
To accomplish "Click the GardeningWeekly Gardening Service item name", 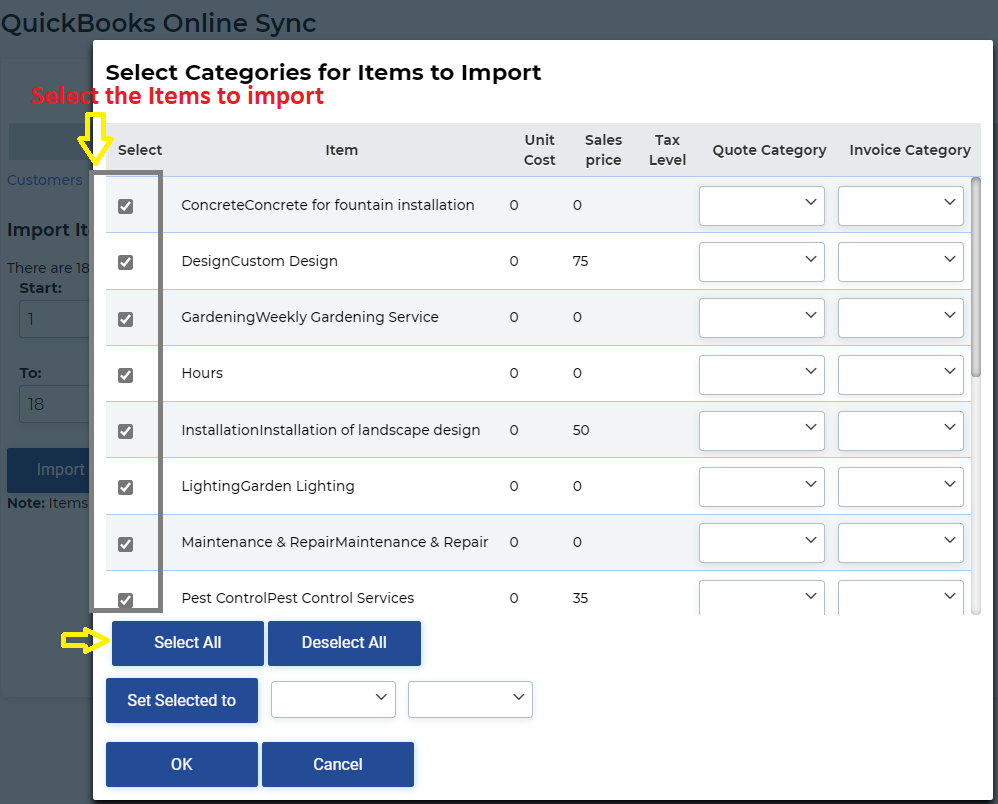I will point(310,317).
